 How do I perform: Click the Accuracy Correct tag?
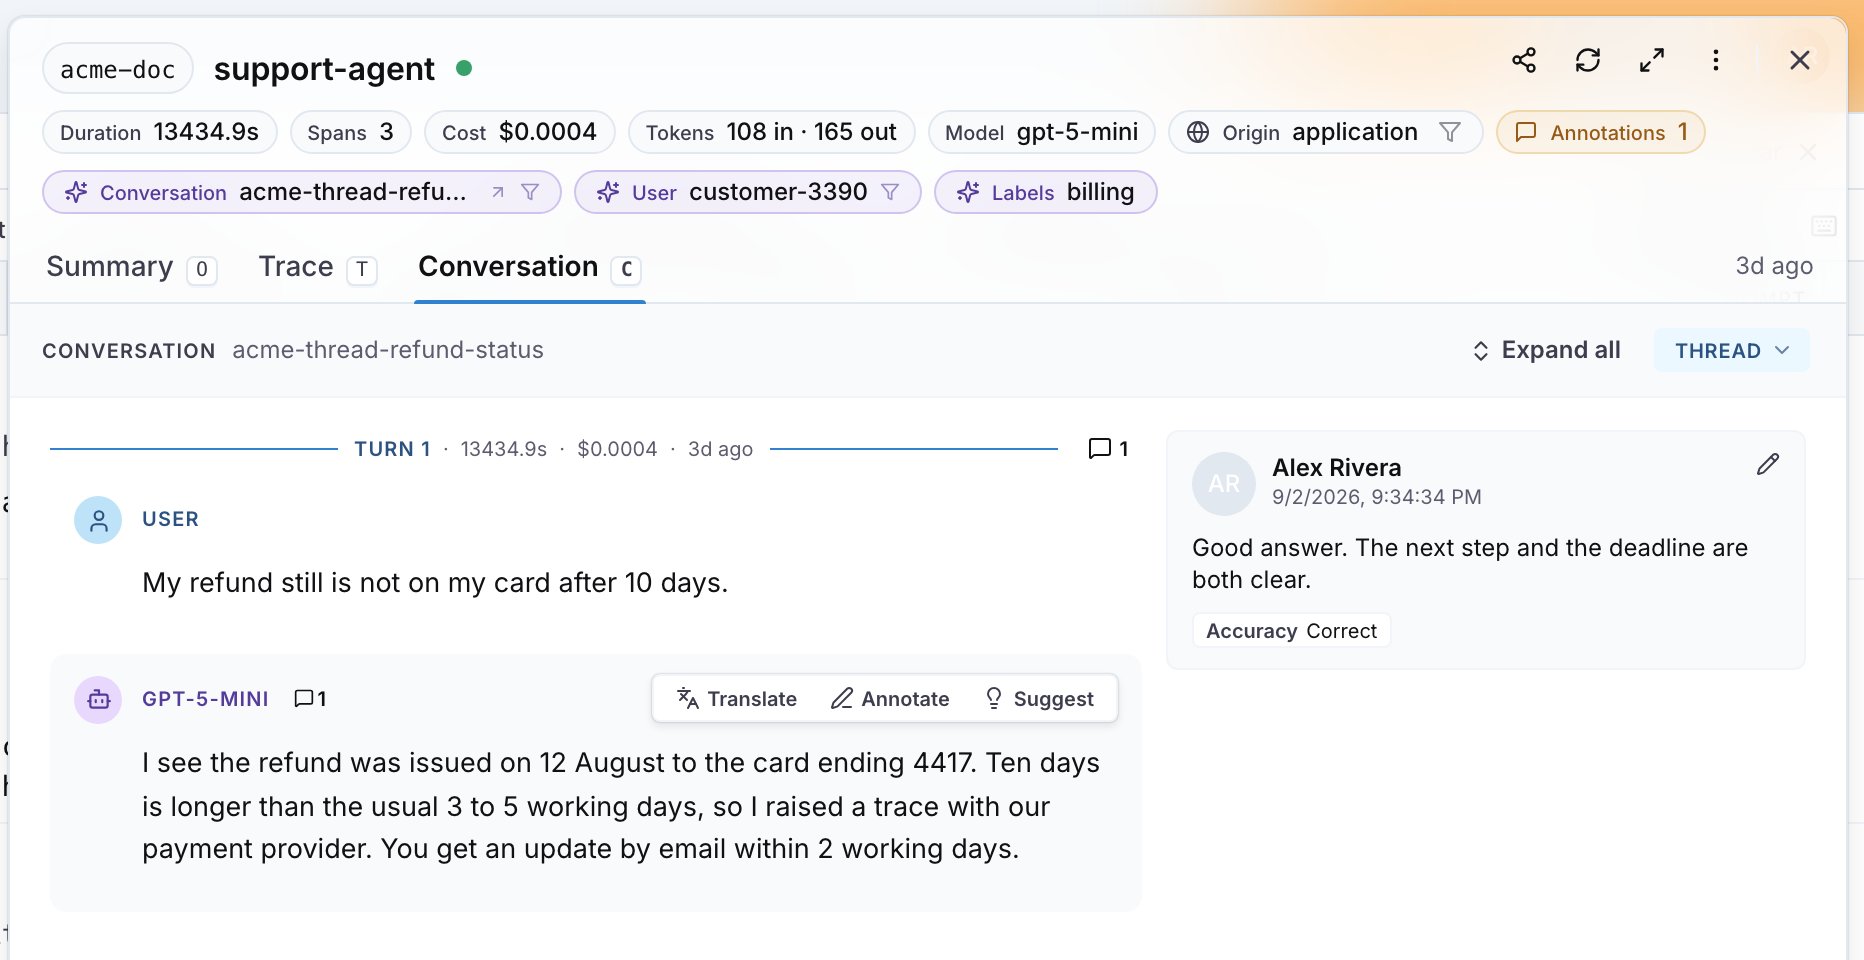tap(1291, 631)
